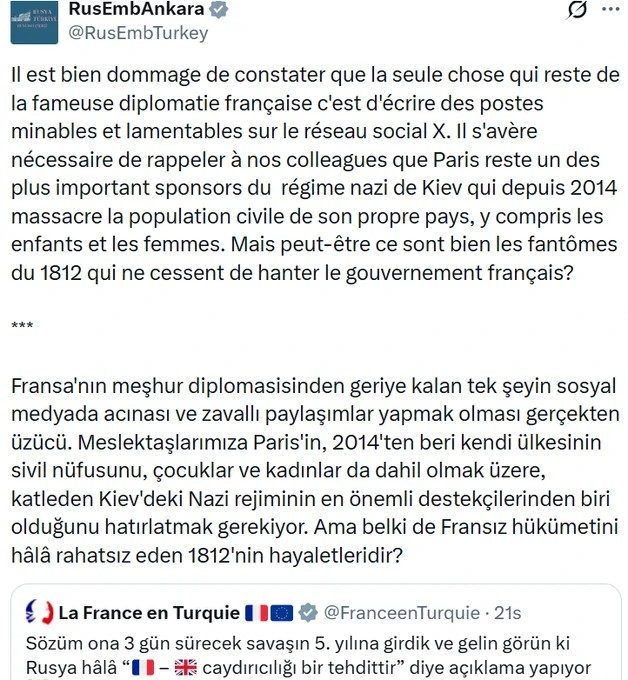The height and width of the screenshot is (680, 628).
Task: Click EU flag emoji beside La France en Turquie
Action: click(281, 612)
